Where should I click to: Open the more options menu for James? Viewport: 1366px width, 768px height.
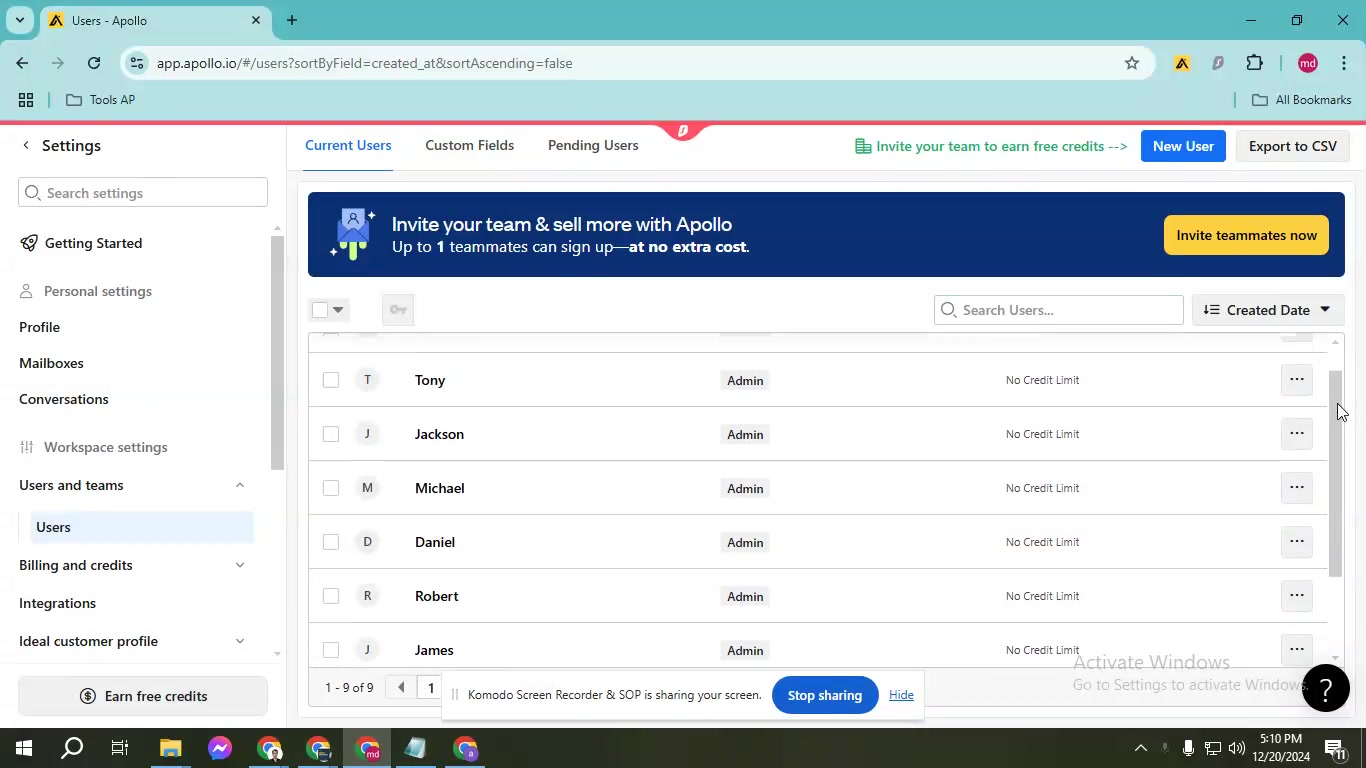(x=1296, y=650)
